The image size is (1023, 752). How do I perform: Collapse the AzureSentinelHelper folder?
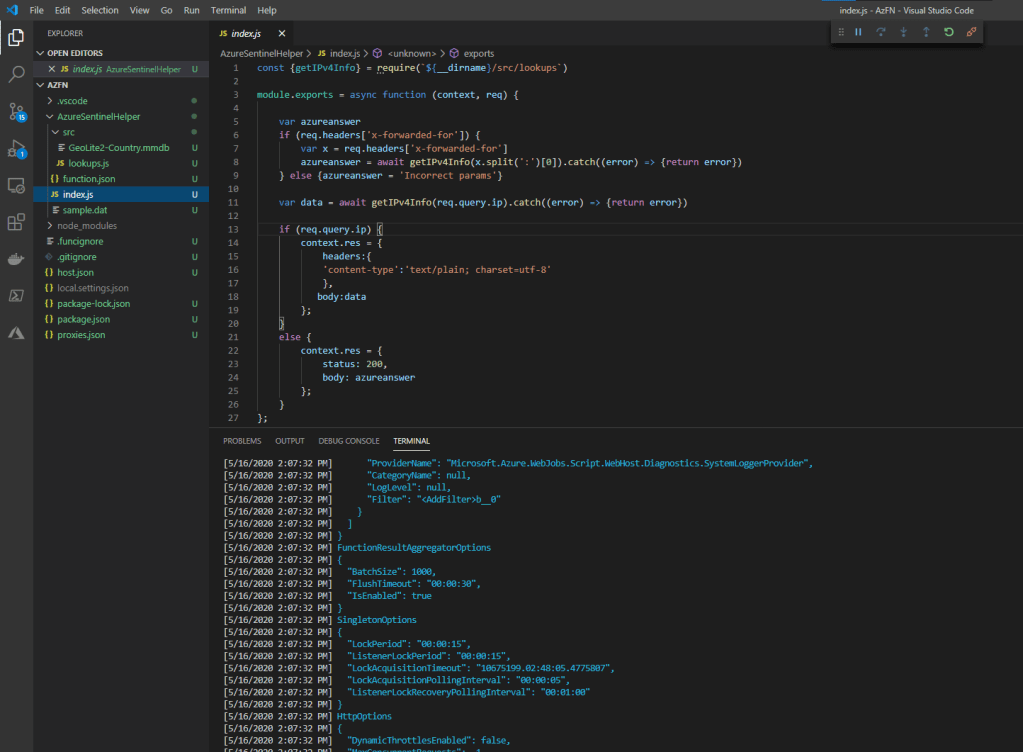(x=98, y=117)
